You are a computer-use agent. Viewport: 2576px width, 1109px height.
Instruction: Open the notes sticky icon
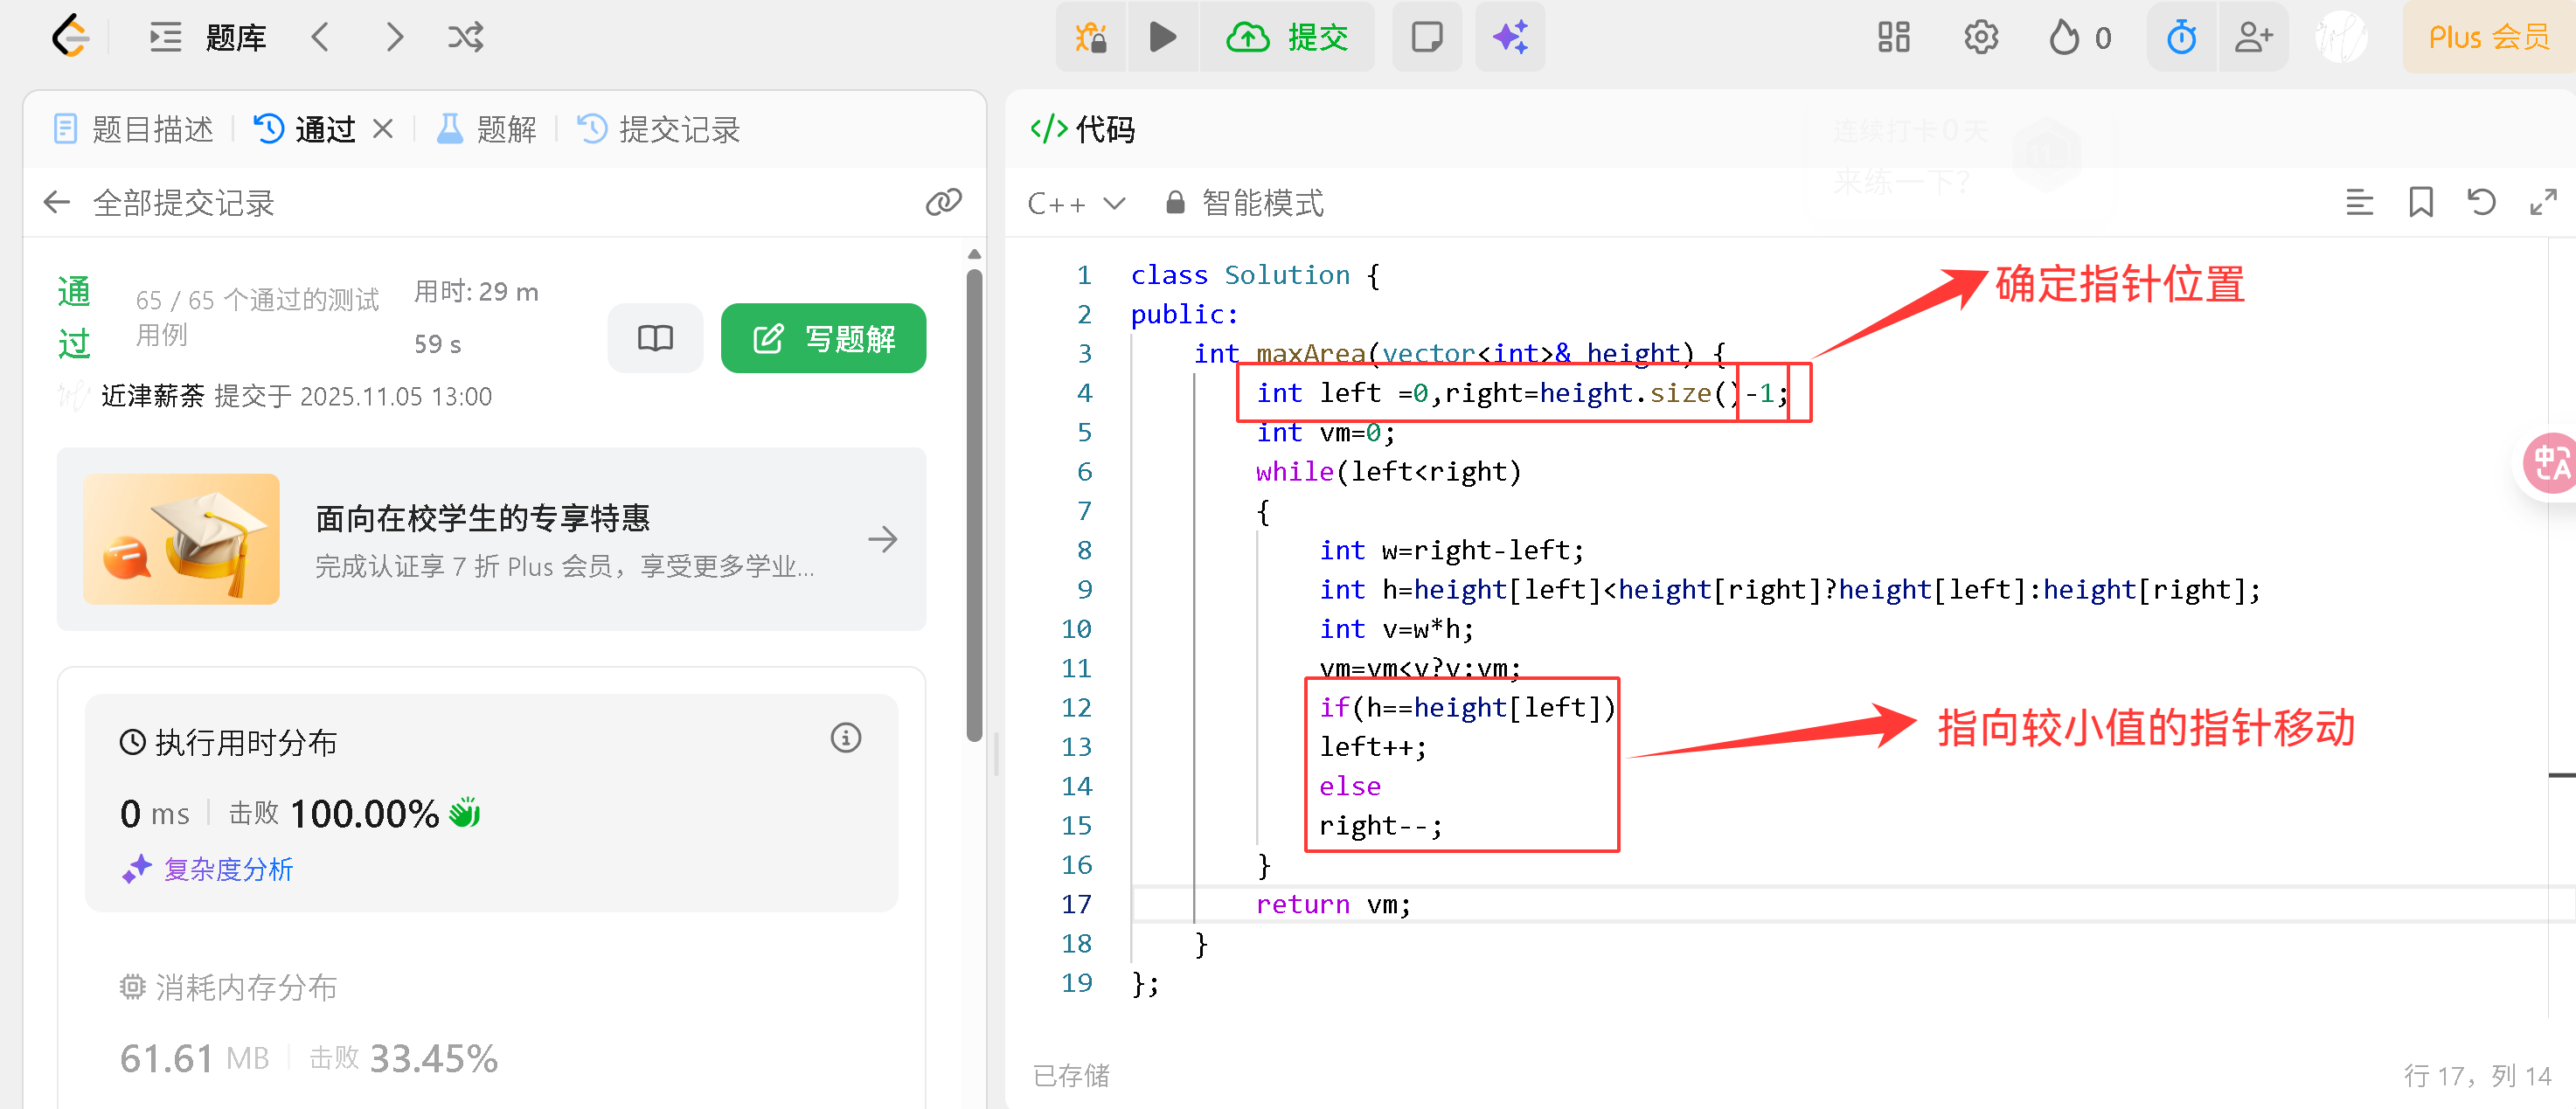[1426, 38]
